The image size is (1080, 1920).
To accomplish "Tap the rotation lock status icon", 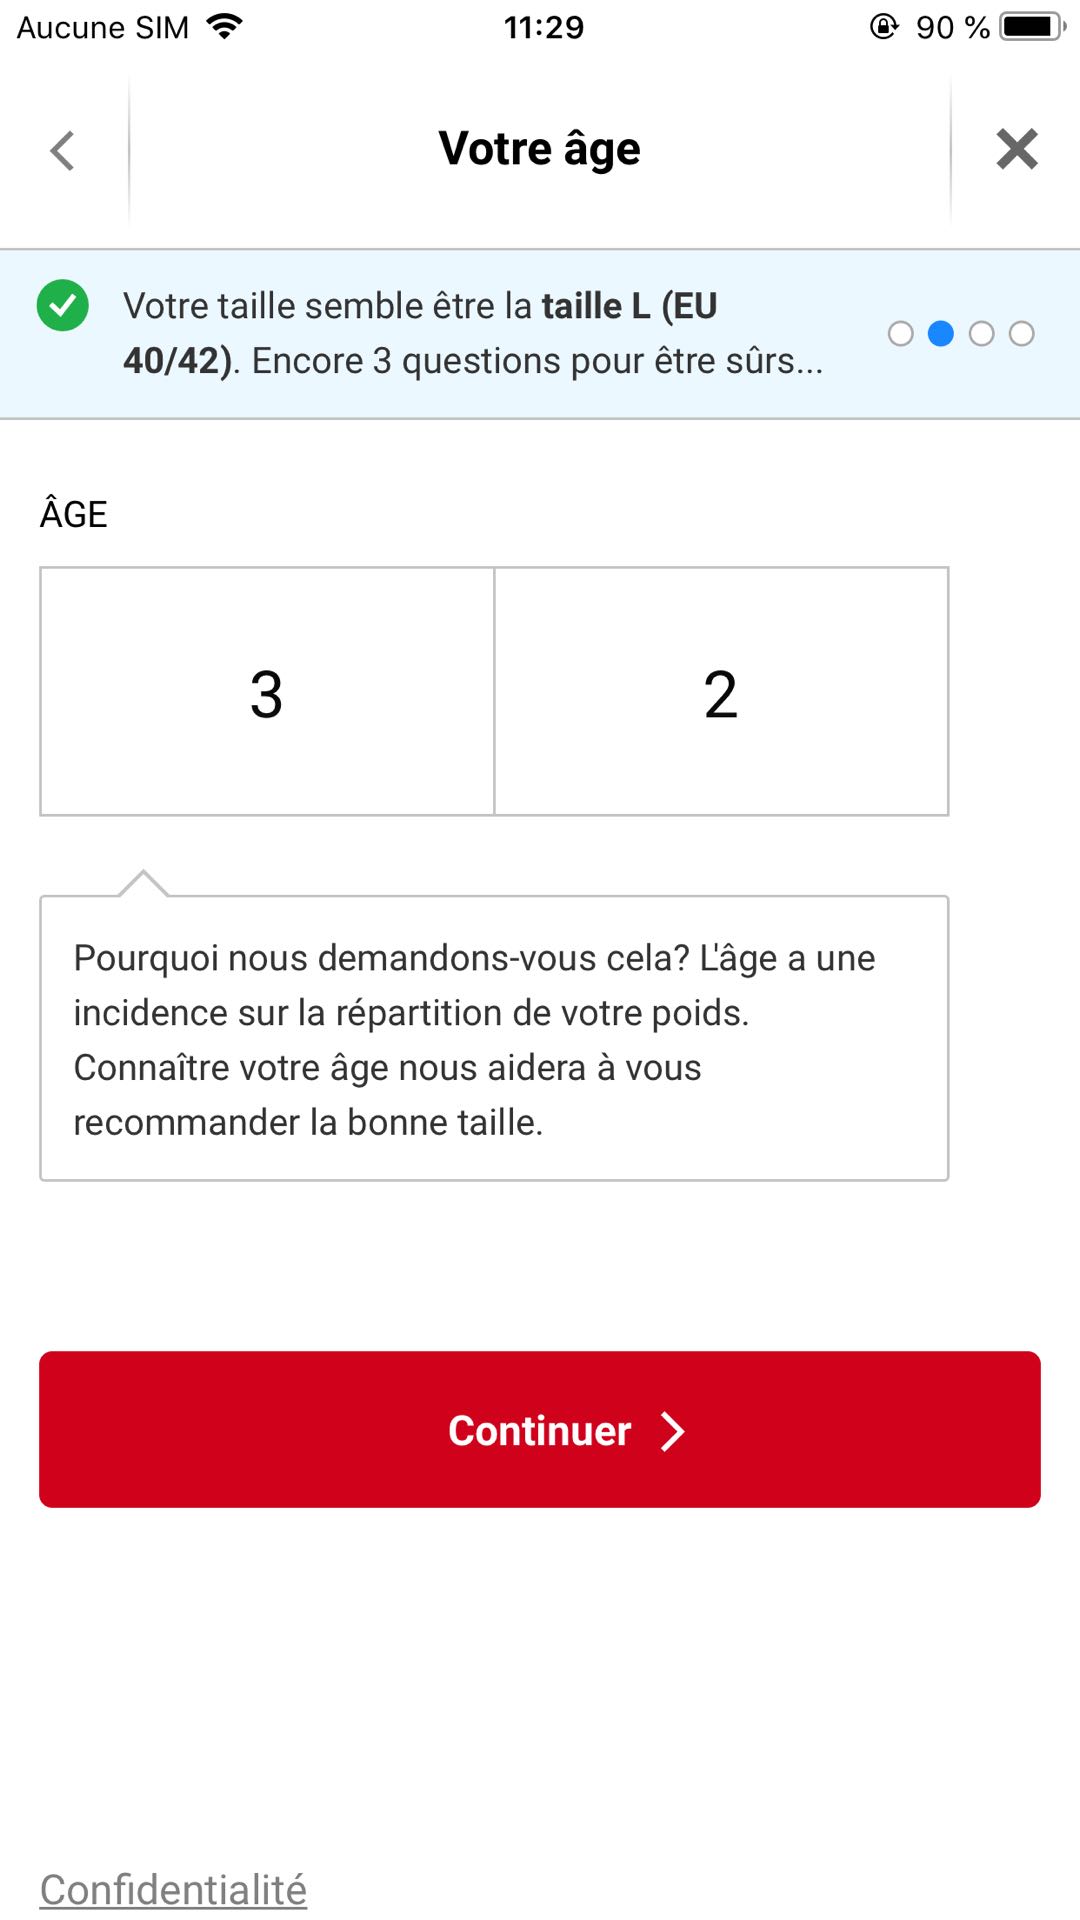I will tap(884, 27).
